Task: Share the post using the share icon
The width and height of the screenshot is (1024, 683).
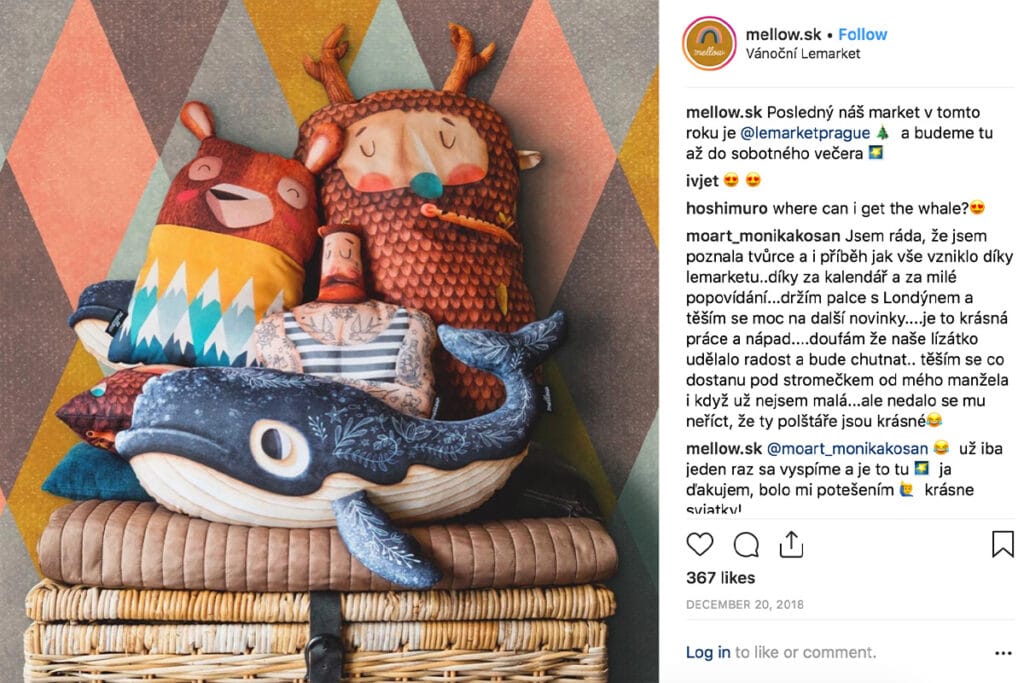Action: [791, 544]
